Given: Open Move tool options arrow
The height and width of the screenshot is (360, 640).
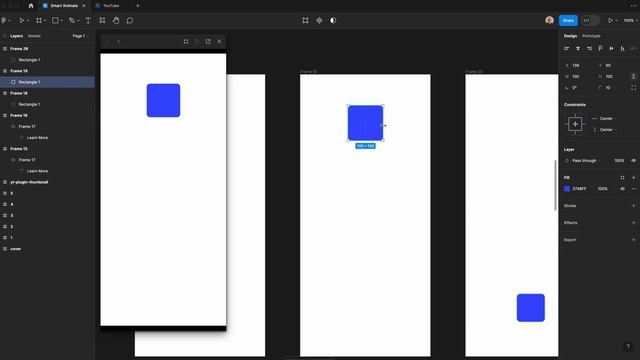Looking at the screenshot, I should [27, 20].
